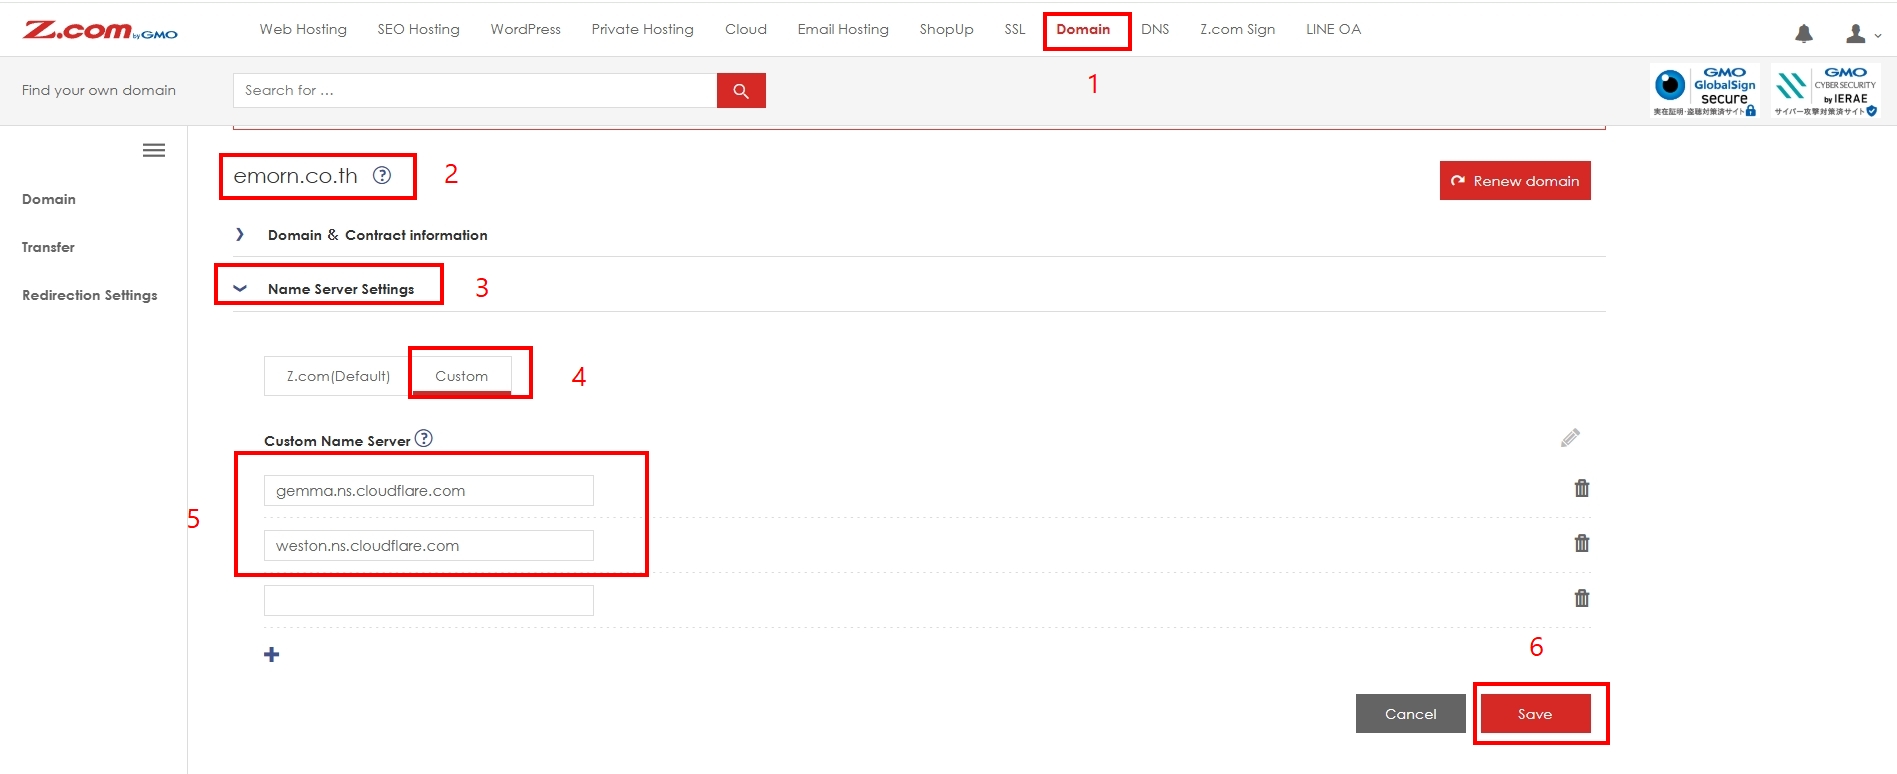The width and height of the screenshot is (1897, 774).
Task: Open account dropdown arrow next to user icon
Action: [1877, 36]
